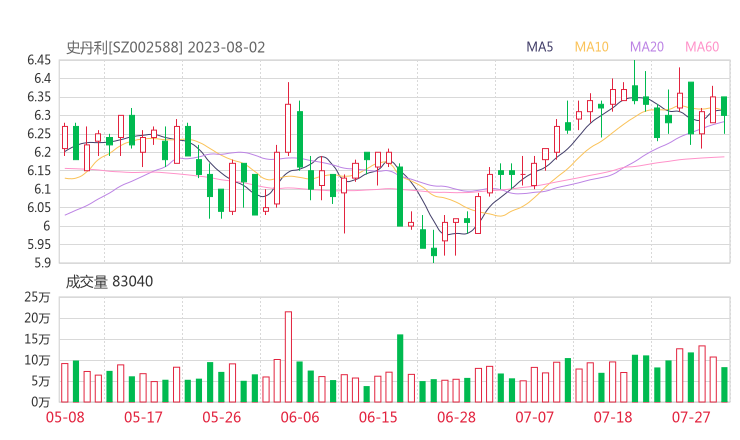Click the MA20 legend label
The height and width of the screenshot is (440, 740).
[x=647, y=47]
